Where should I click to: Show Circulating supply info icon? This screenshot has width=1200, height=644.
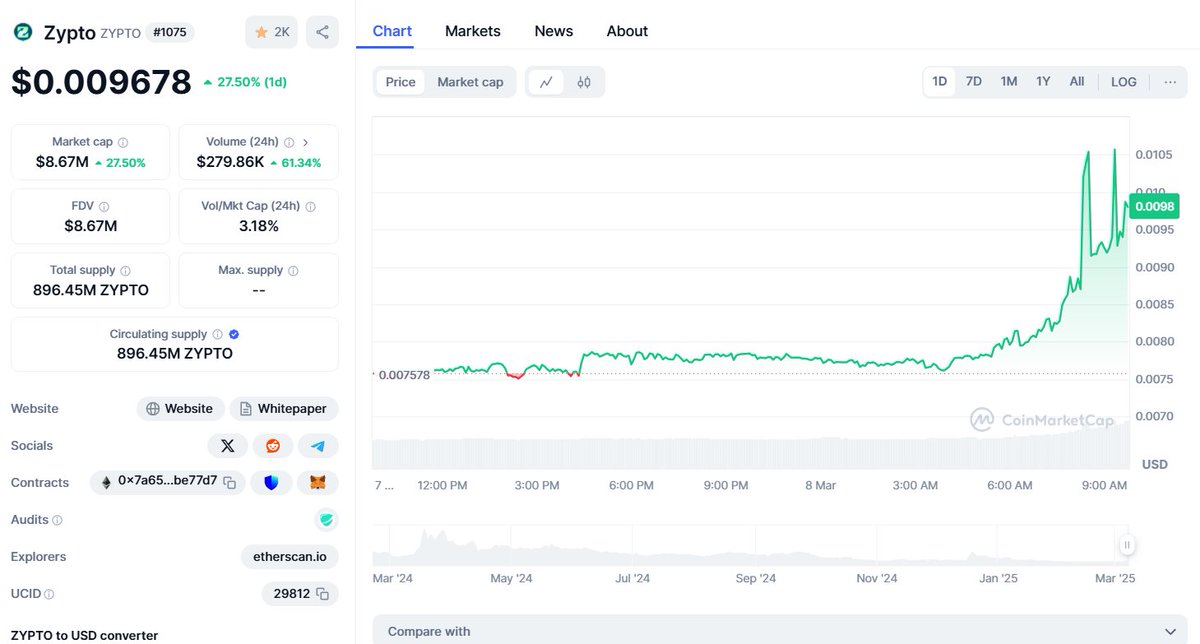pos(217,335)
